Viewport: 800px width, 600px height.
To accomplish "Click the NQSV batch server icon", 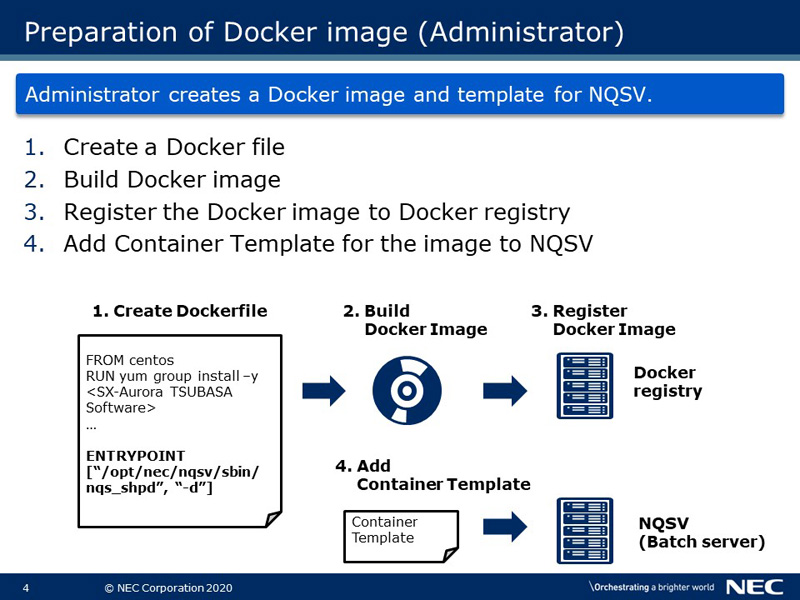I will (585, 531).
